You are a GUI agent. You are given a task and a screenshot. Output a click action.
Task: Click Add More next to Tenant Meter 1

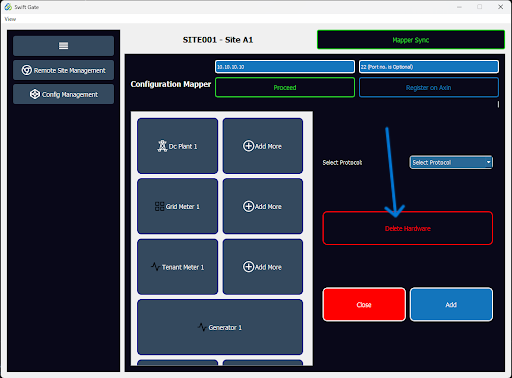click(263, 267)
